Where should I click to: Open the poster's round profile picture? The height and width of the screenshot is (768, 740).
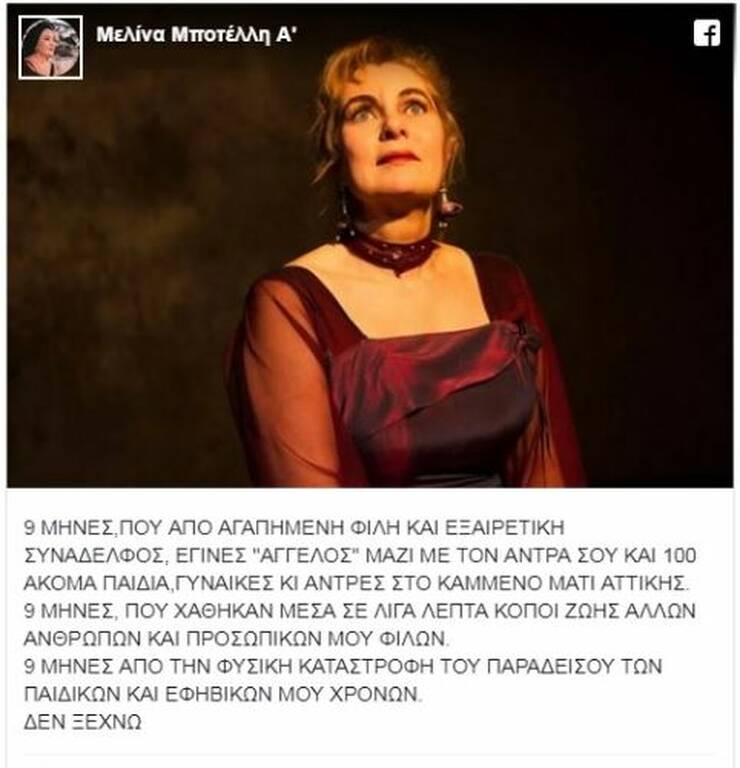pyautogui.click(x=50, y=47)
